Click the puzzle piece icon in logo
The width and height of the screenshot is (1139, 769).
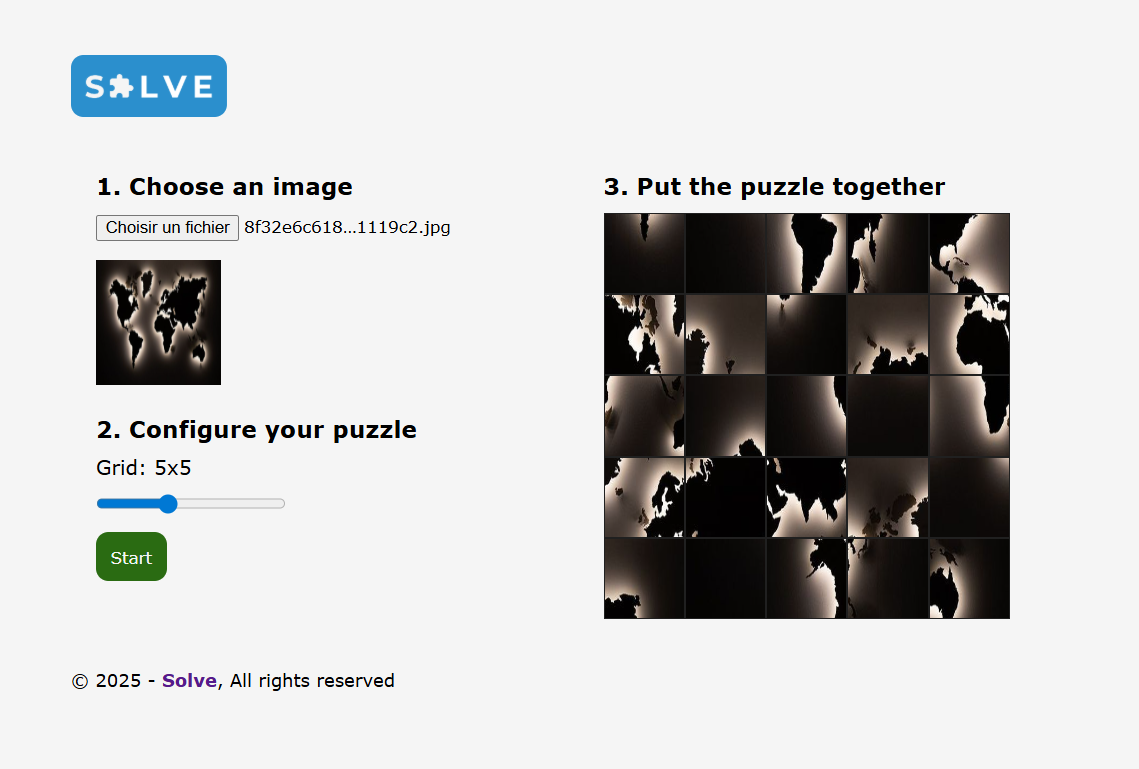119,87
